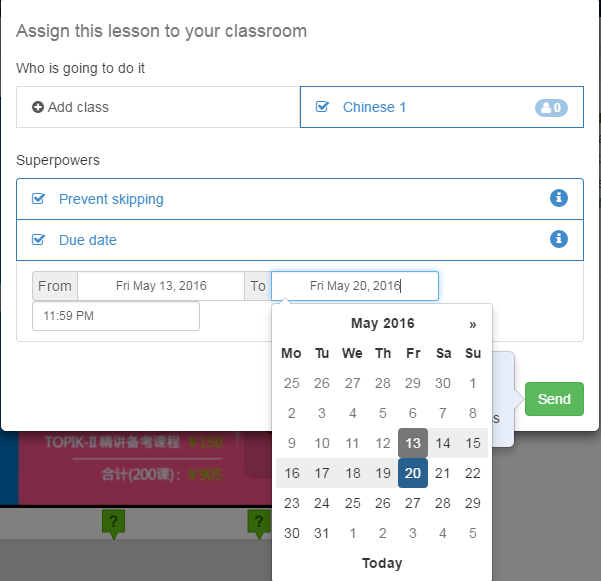Open the May 2016 month selector
The image size is (601, 581).
[x=382, y=323]
